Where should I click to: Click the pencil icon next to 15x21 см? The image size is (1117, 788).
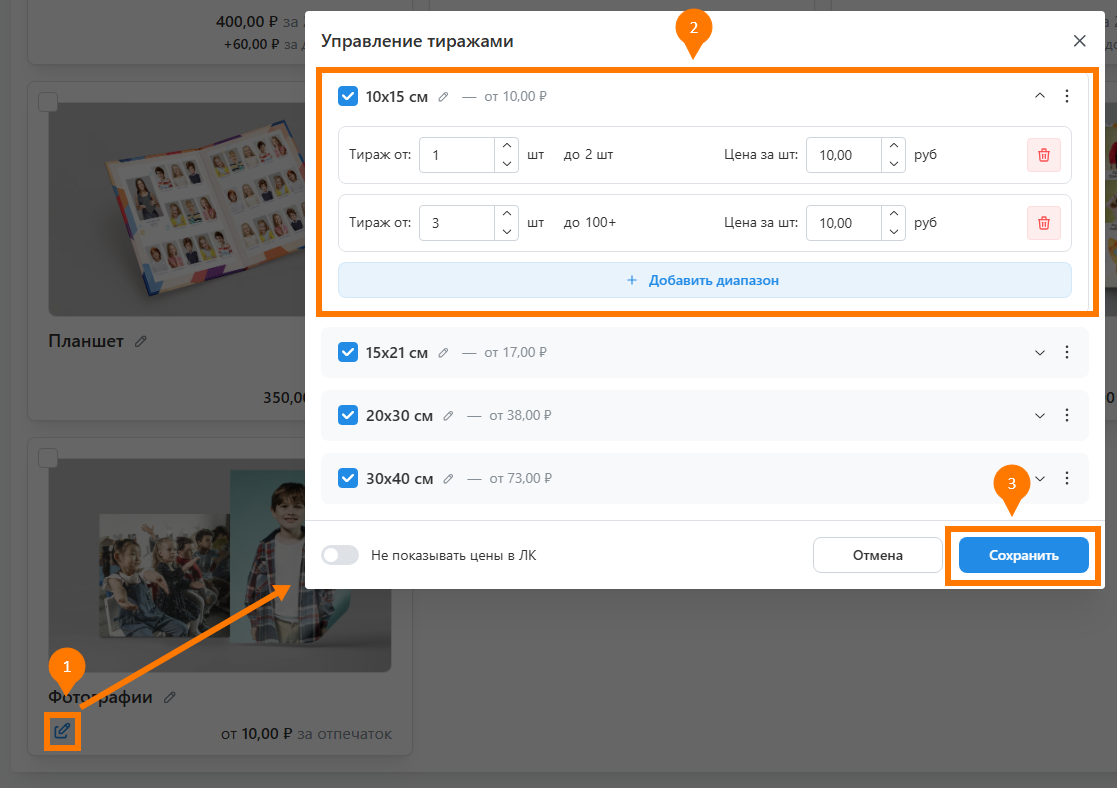444,353
